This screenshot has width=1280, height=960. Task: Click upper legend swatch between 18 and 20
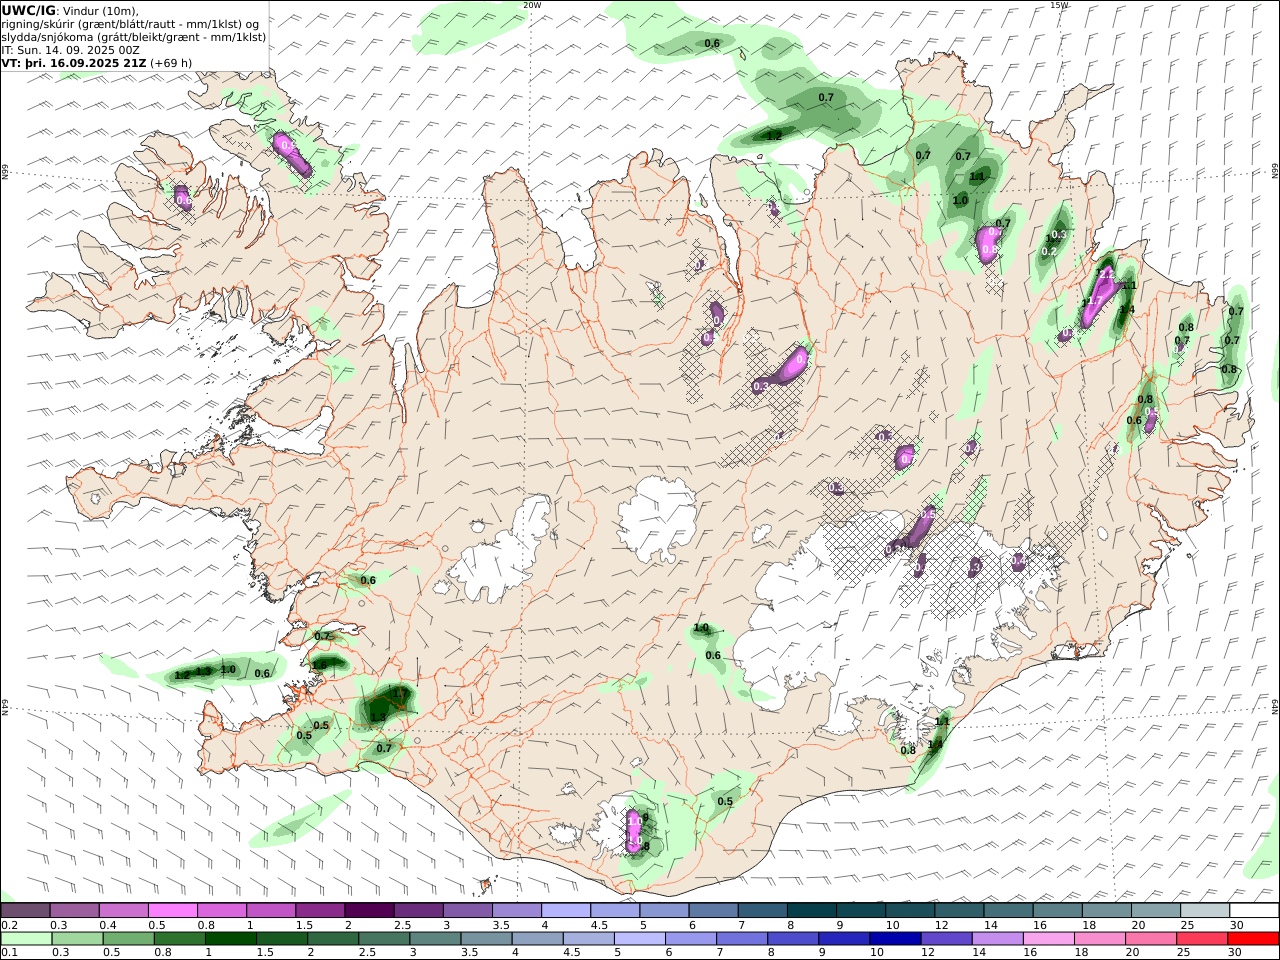1105,910
